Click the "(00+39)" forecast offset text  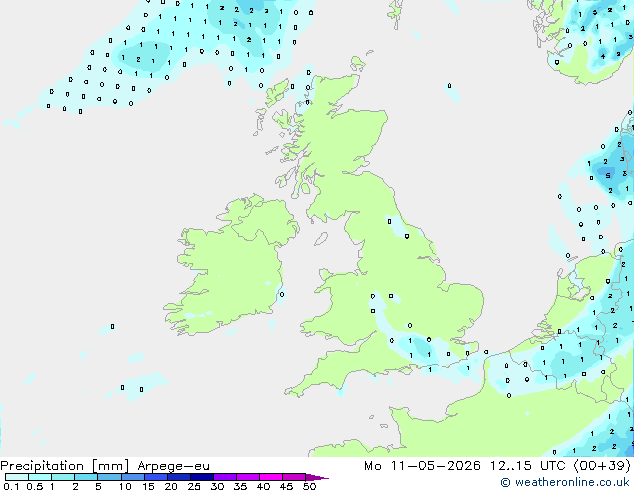click(602, 466)
